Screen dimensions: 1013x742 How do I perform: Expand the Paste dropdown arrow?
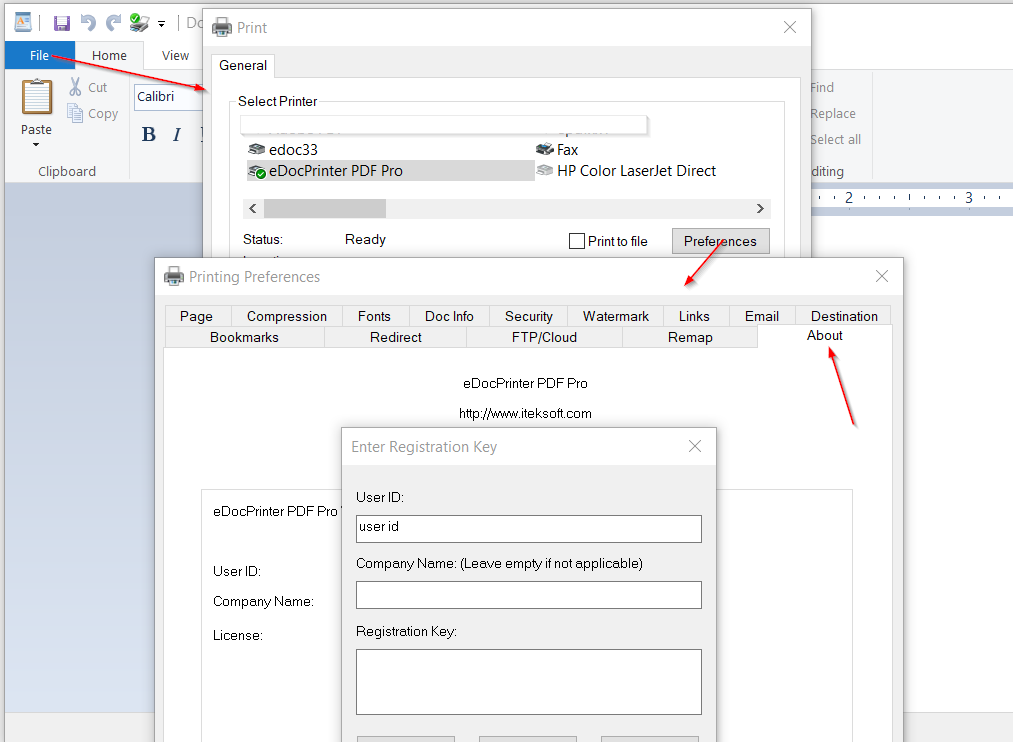coord(36,145)
